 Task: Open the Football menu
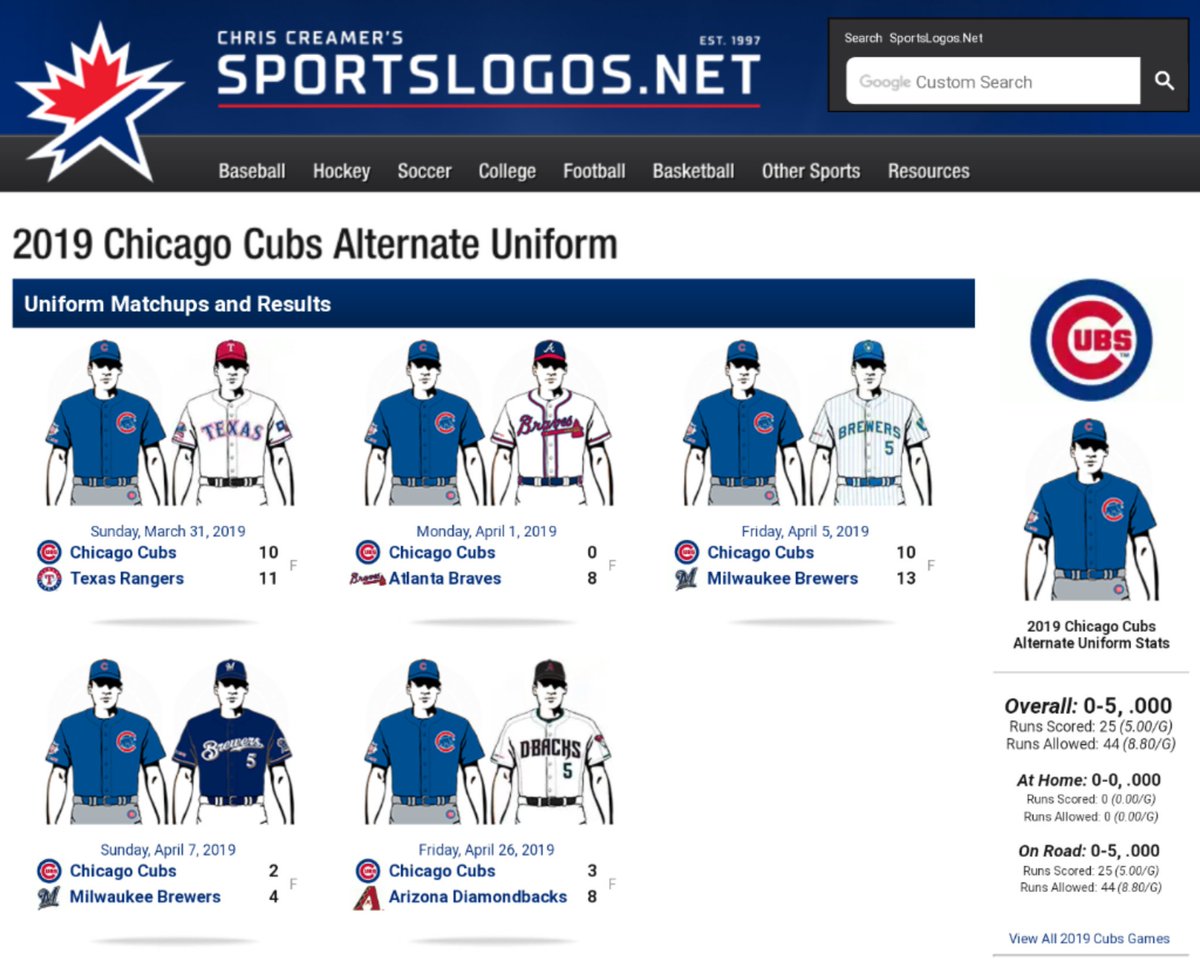(594, 171)
